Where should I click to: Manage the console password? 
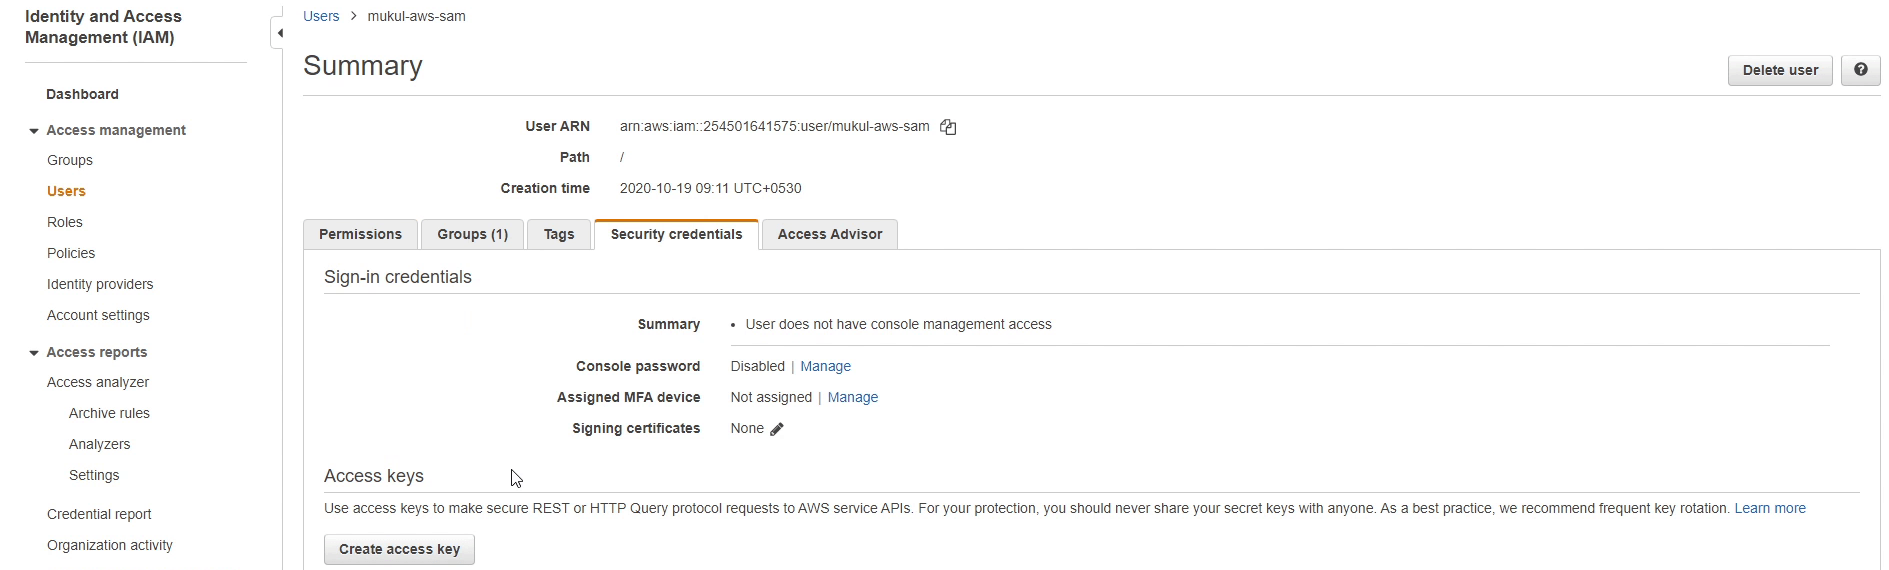click(x=825, y=367)
